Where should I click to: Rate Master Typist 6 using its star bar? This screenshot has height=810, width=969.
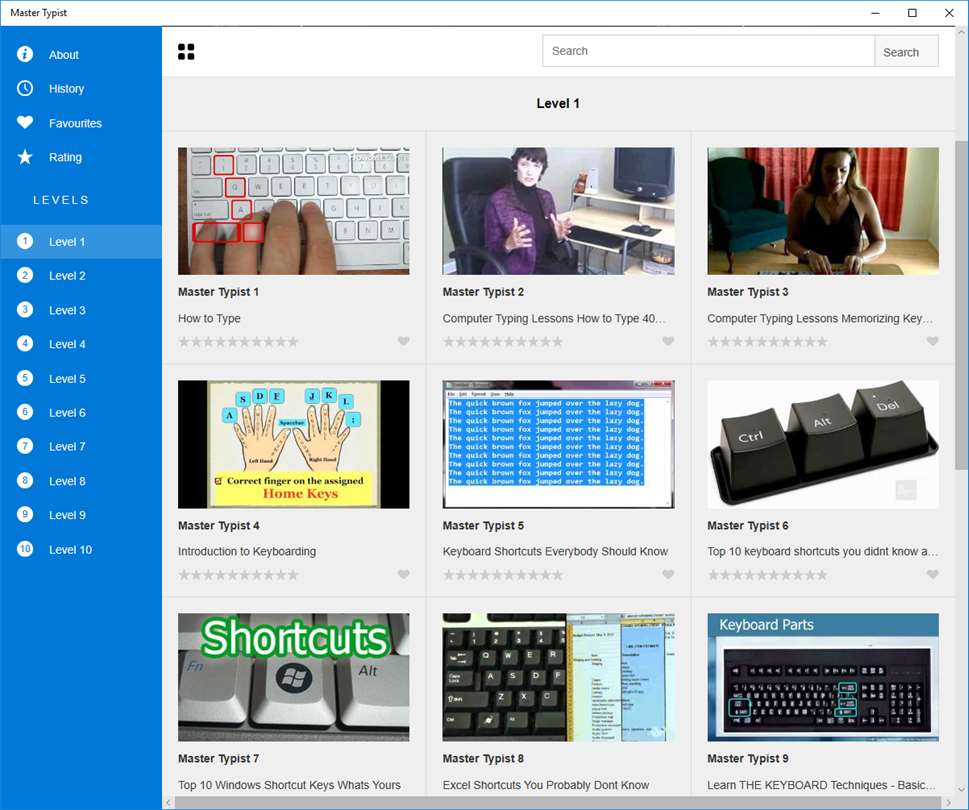(x=768, y=575)
